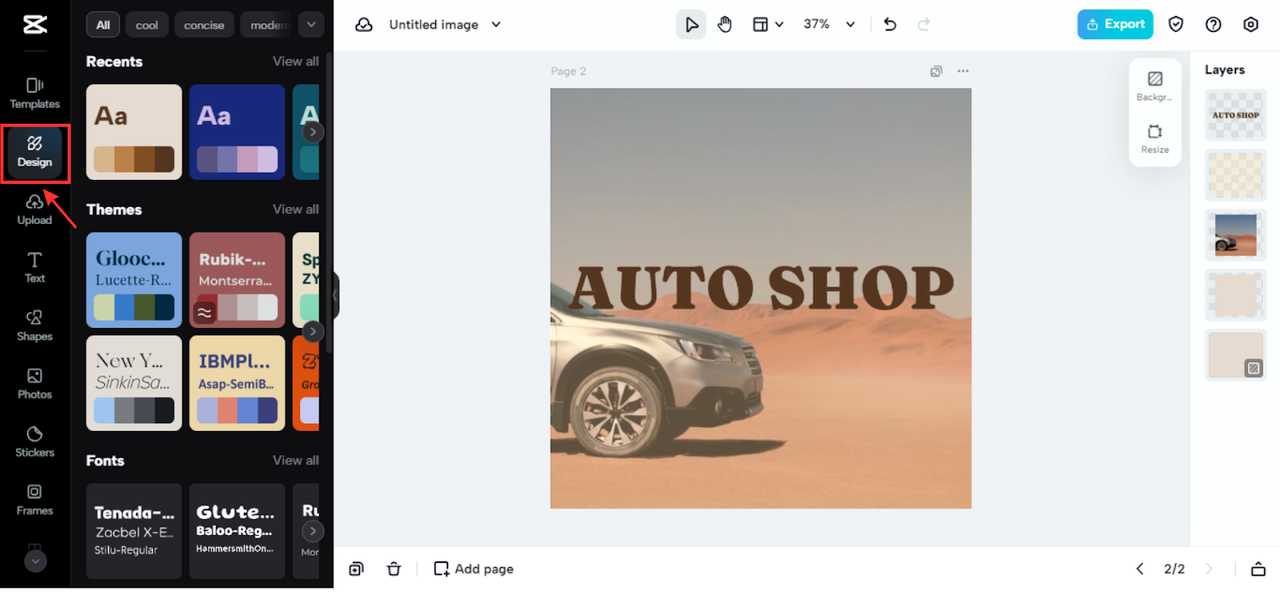
Task: Select the solid beige background layer
Action: 1236,355
